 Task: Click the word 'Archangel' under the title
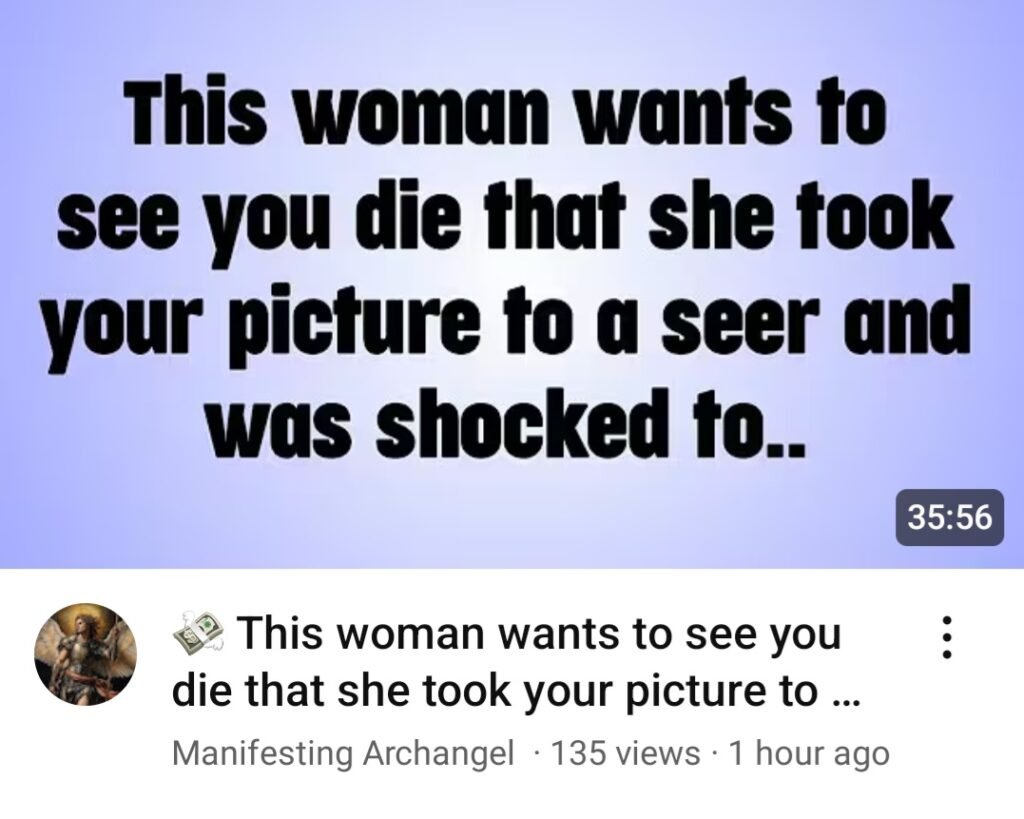coord(438,753)
